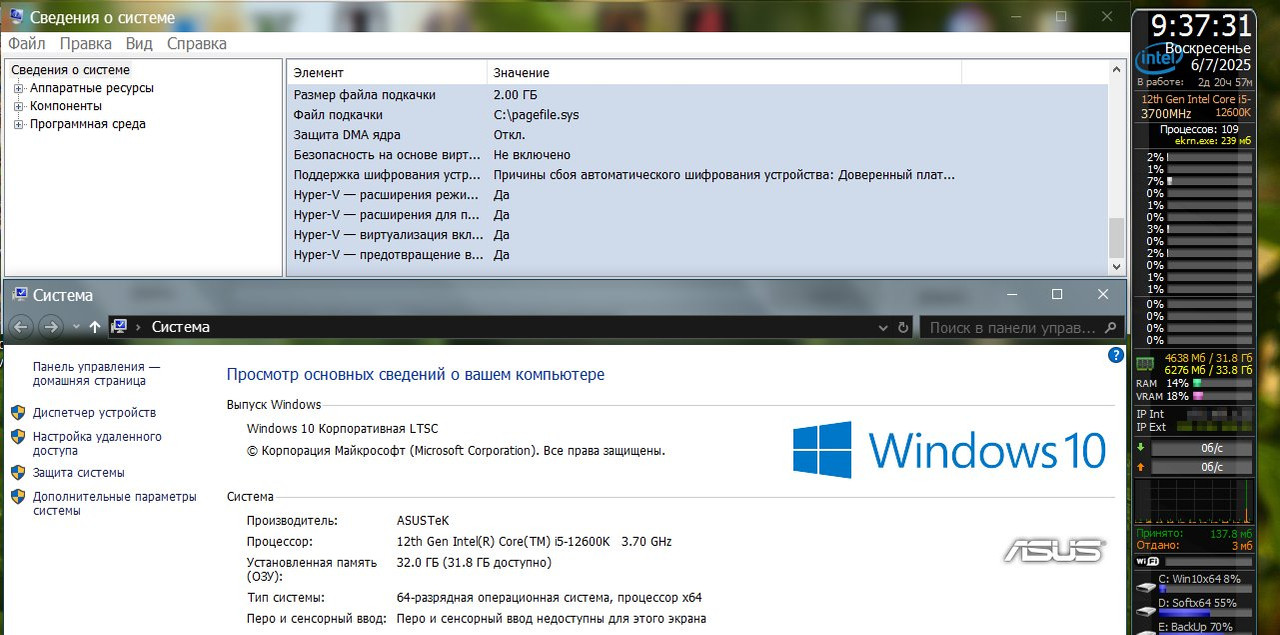Click the shield icon beside Дополнительные параметры
This screenshot has width=1280, height=635.
point(17,497)
